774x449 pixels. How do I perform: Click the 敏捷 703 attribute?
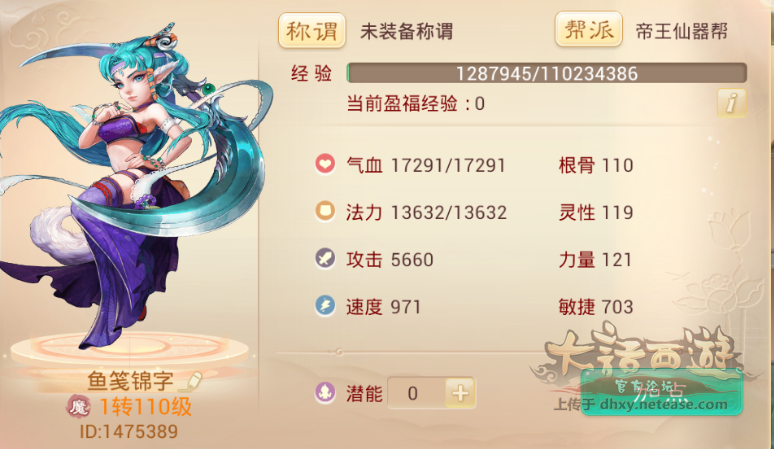click(x=596, y=307)
